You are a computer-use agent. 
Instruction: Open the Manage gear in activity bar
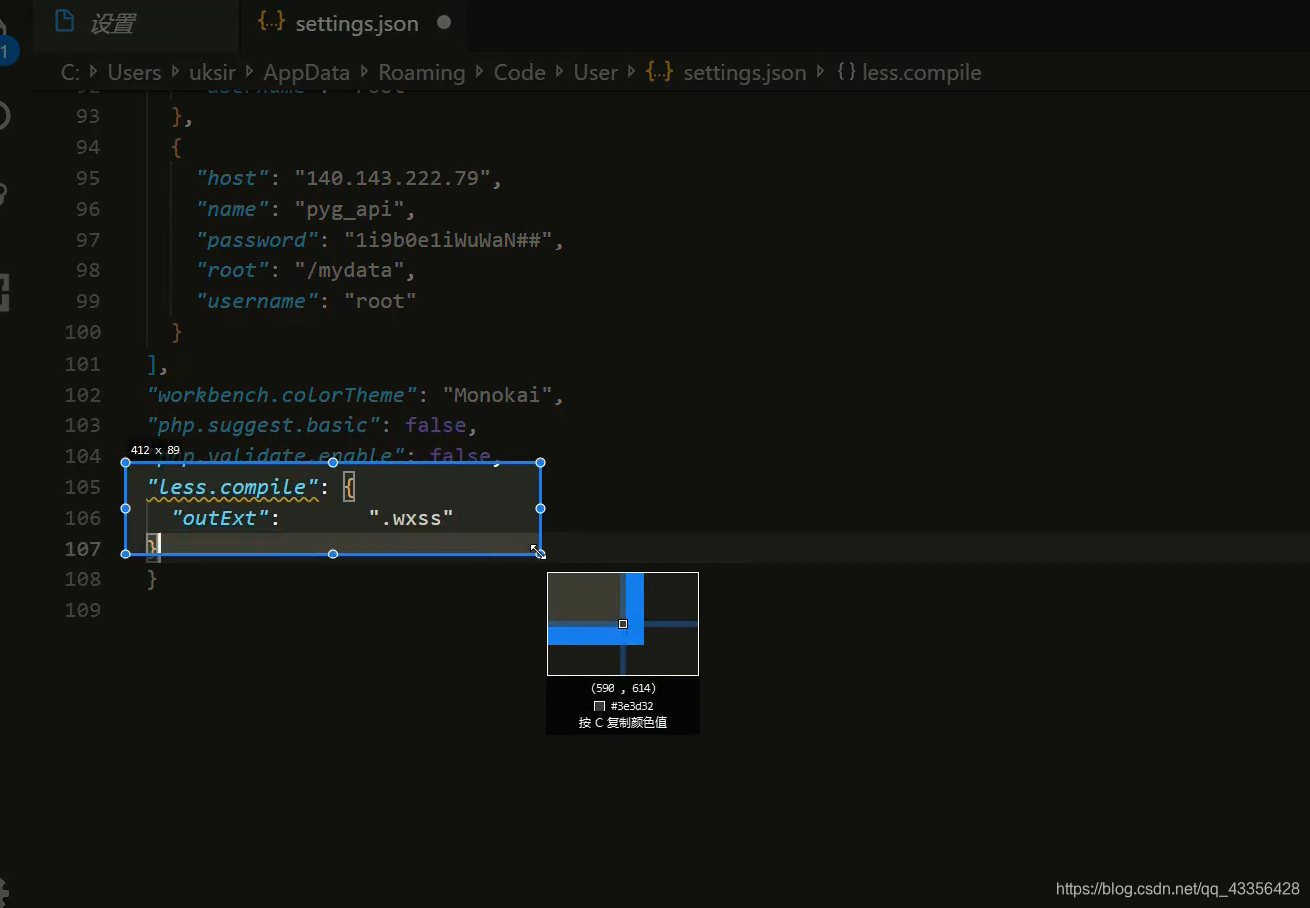point(3,891)
